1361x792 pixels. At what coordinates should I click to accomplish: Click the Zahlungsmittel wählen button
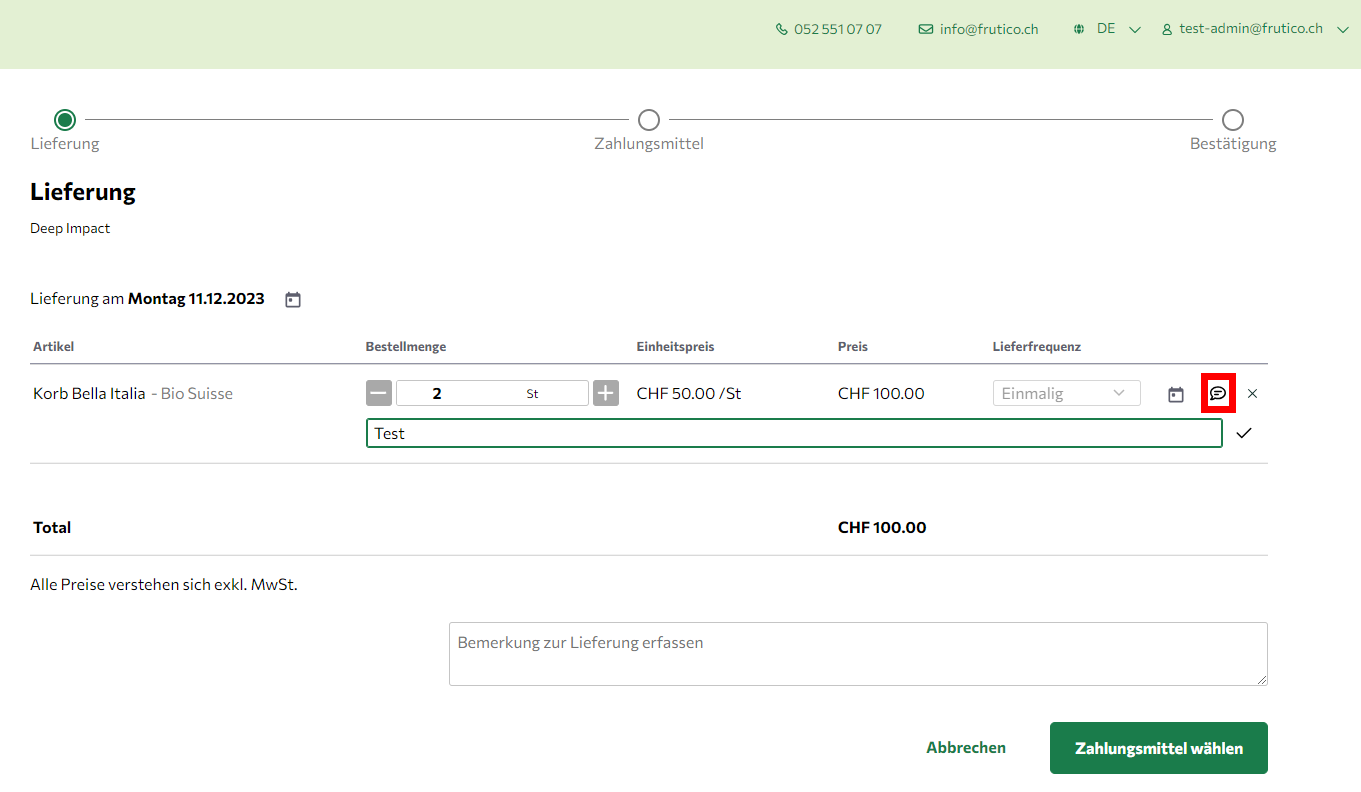pos(1158,748)
